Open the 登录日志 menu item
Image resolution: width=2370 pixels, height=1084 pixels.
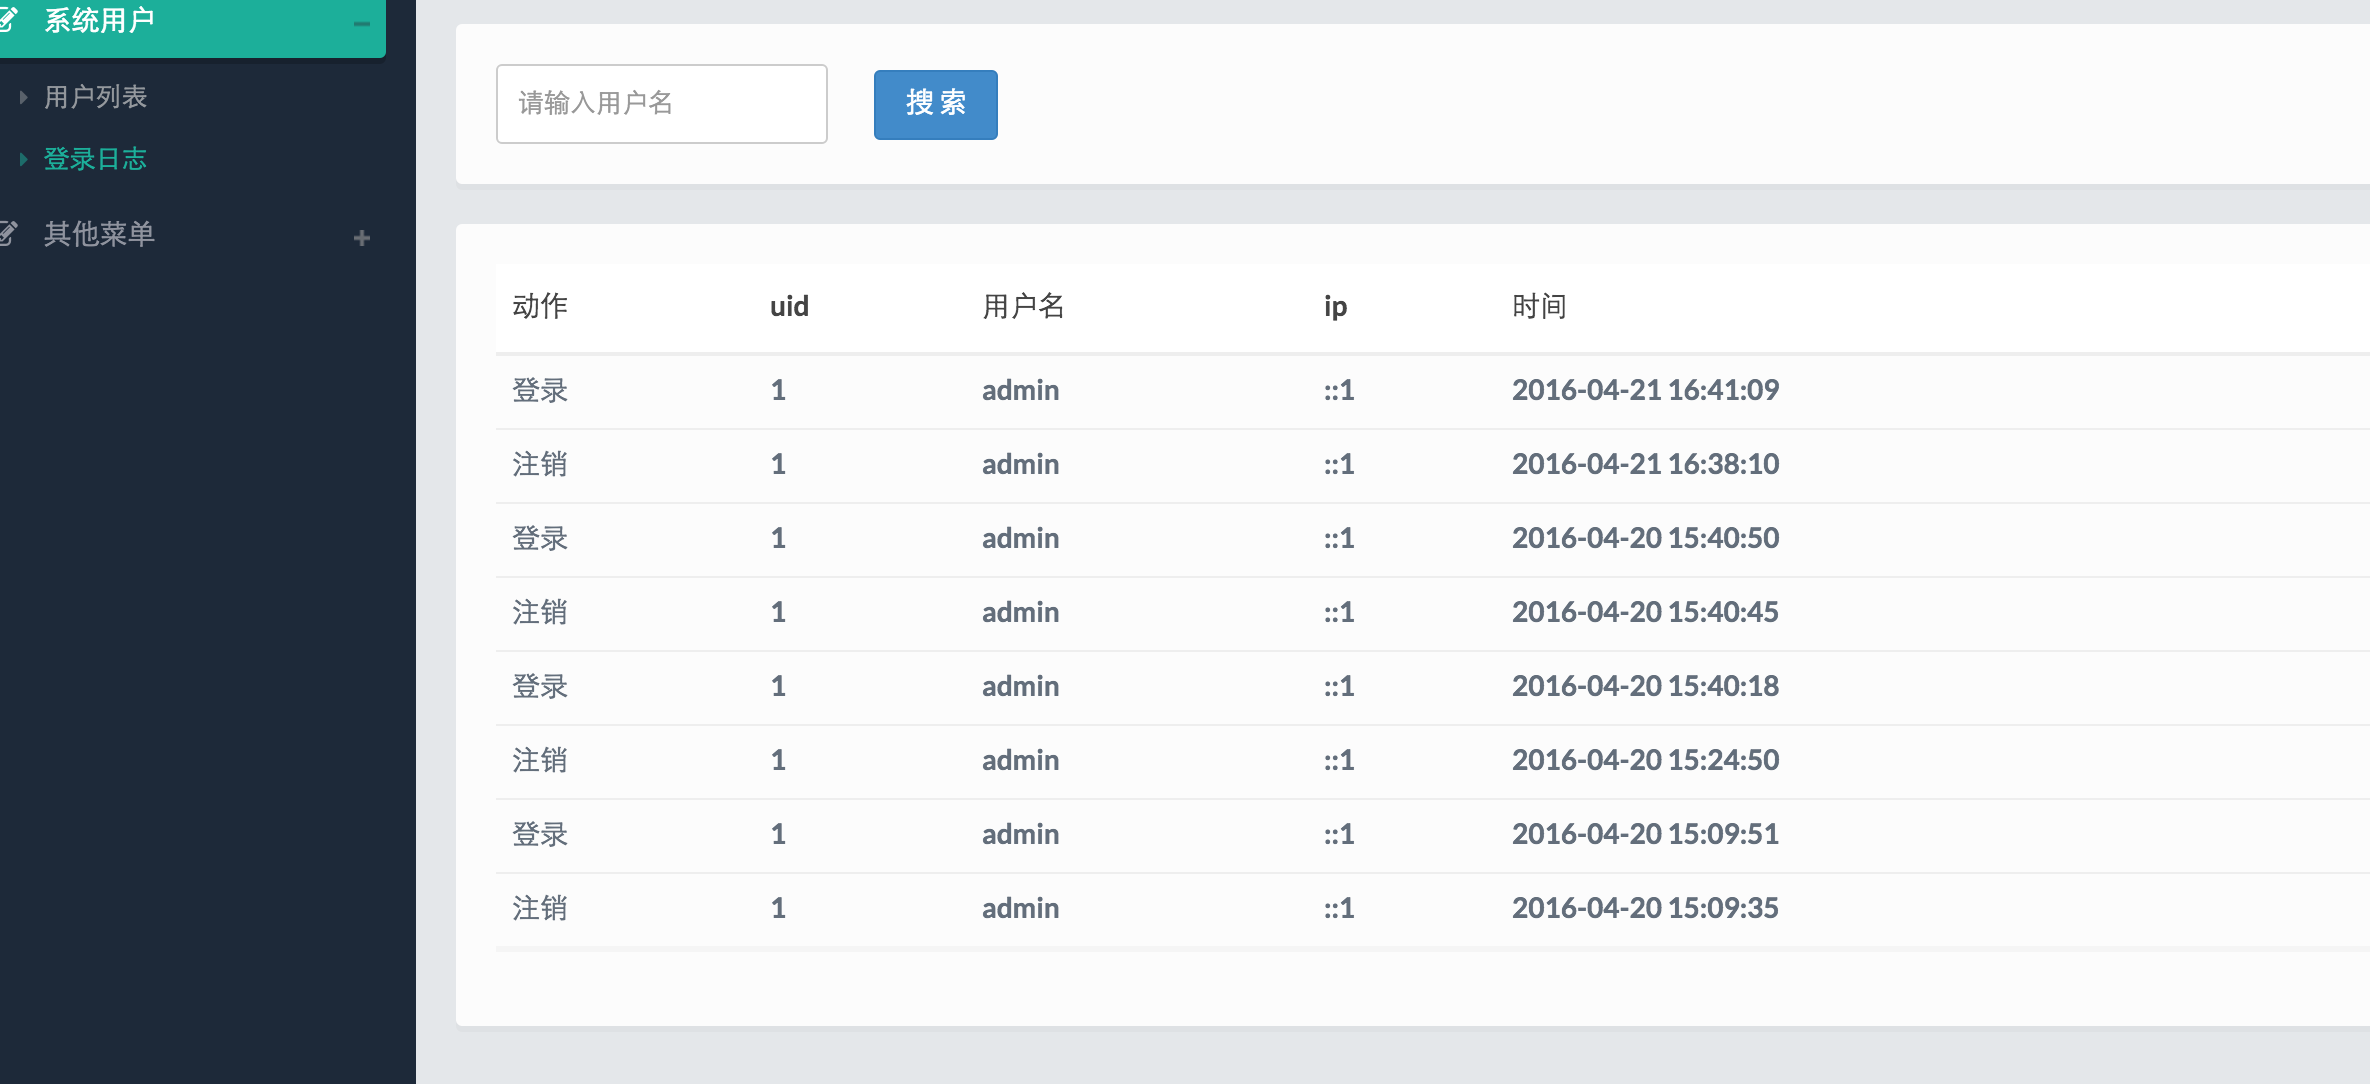point(96,159)
